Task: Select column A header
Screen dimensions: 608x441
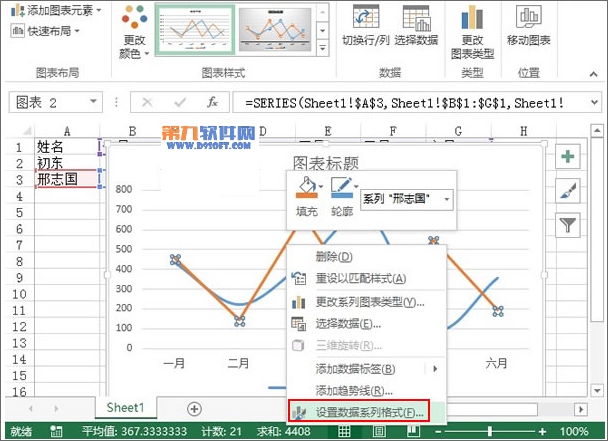Action: pyautogui.click(x=67, y=131)
